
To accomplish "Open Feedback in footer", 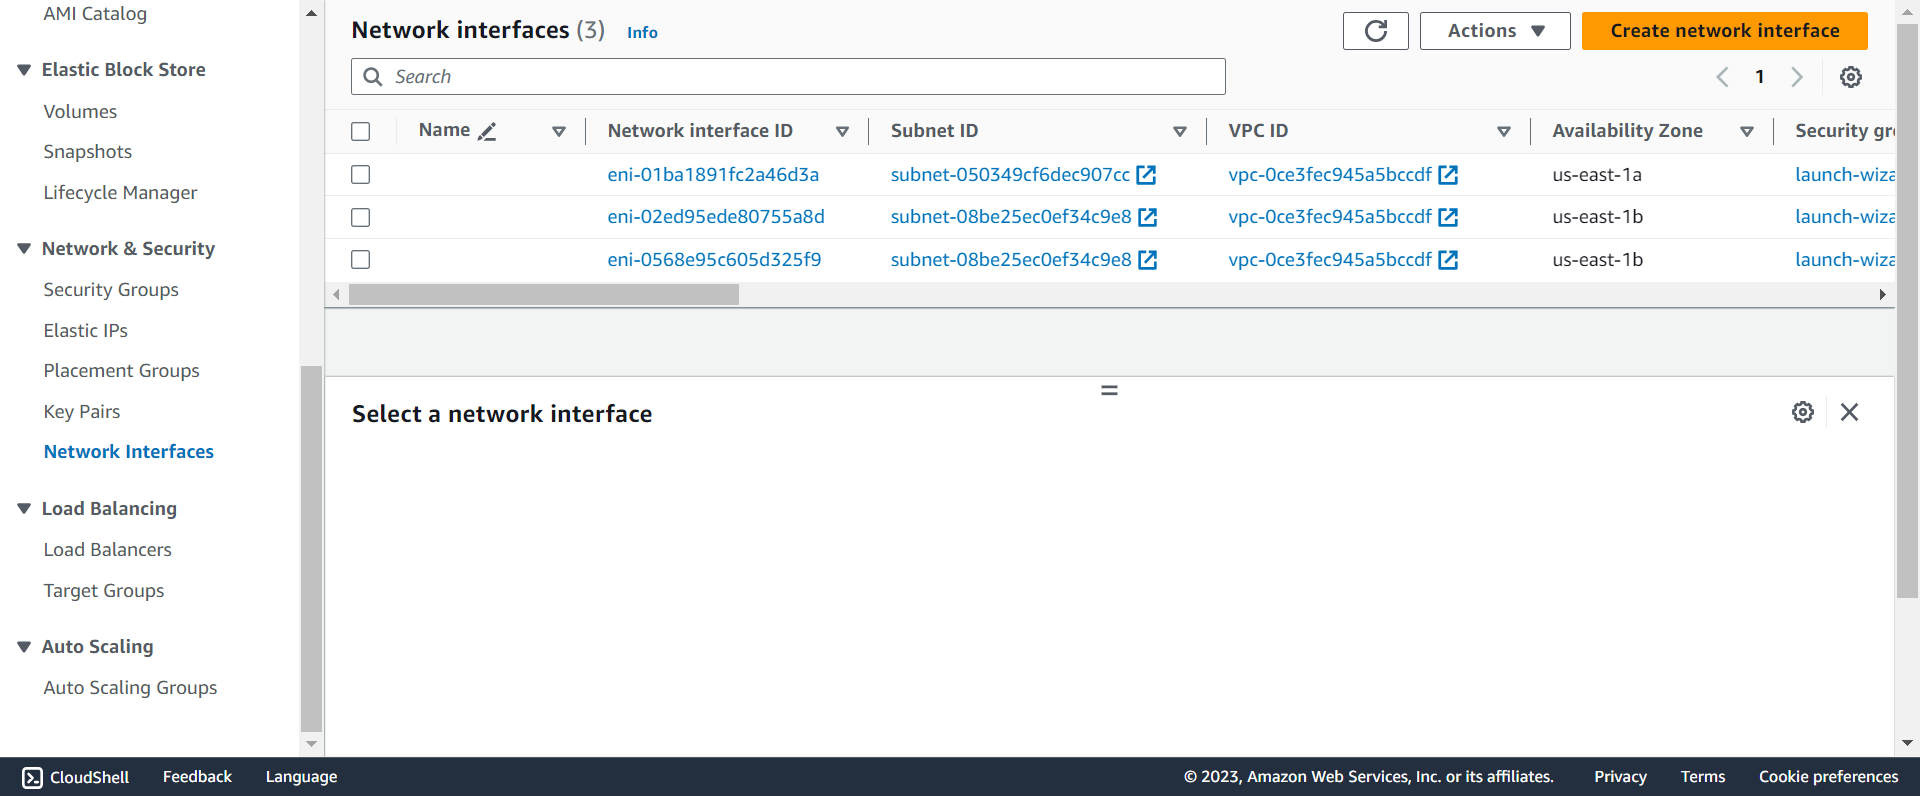I will (197, 777).
